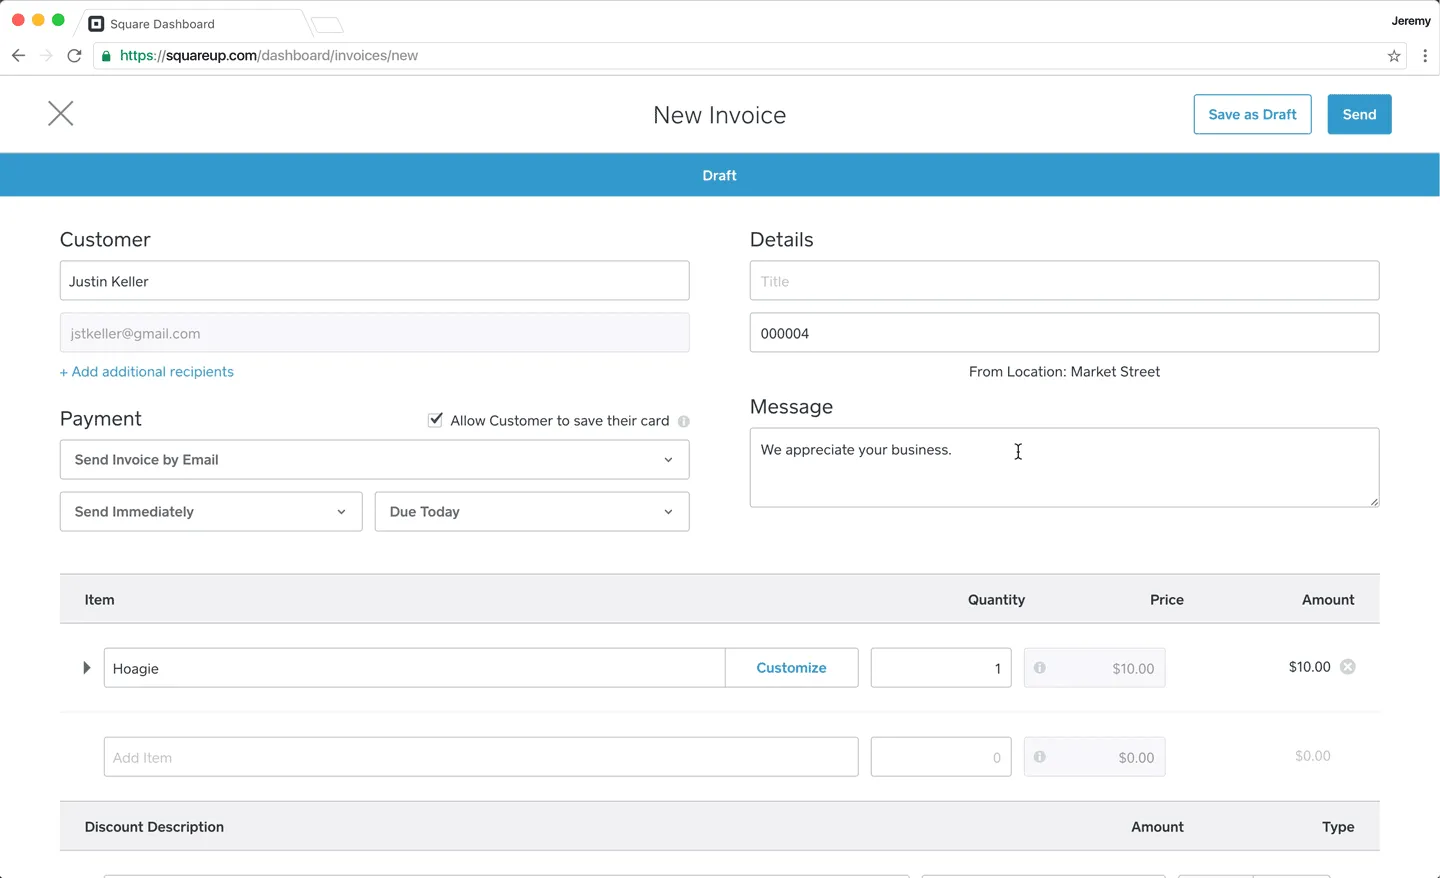
Task: Expand the Hoagie item row triangle
Action: click(x=87, y=668)
